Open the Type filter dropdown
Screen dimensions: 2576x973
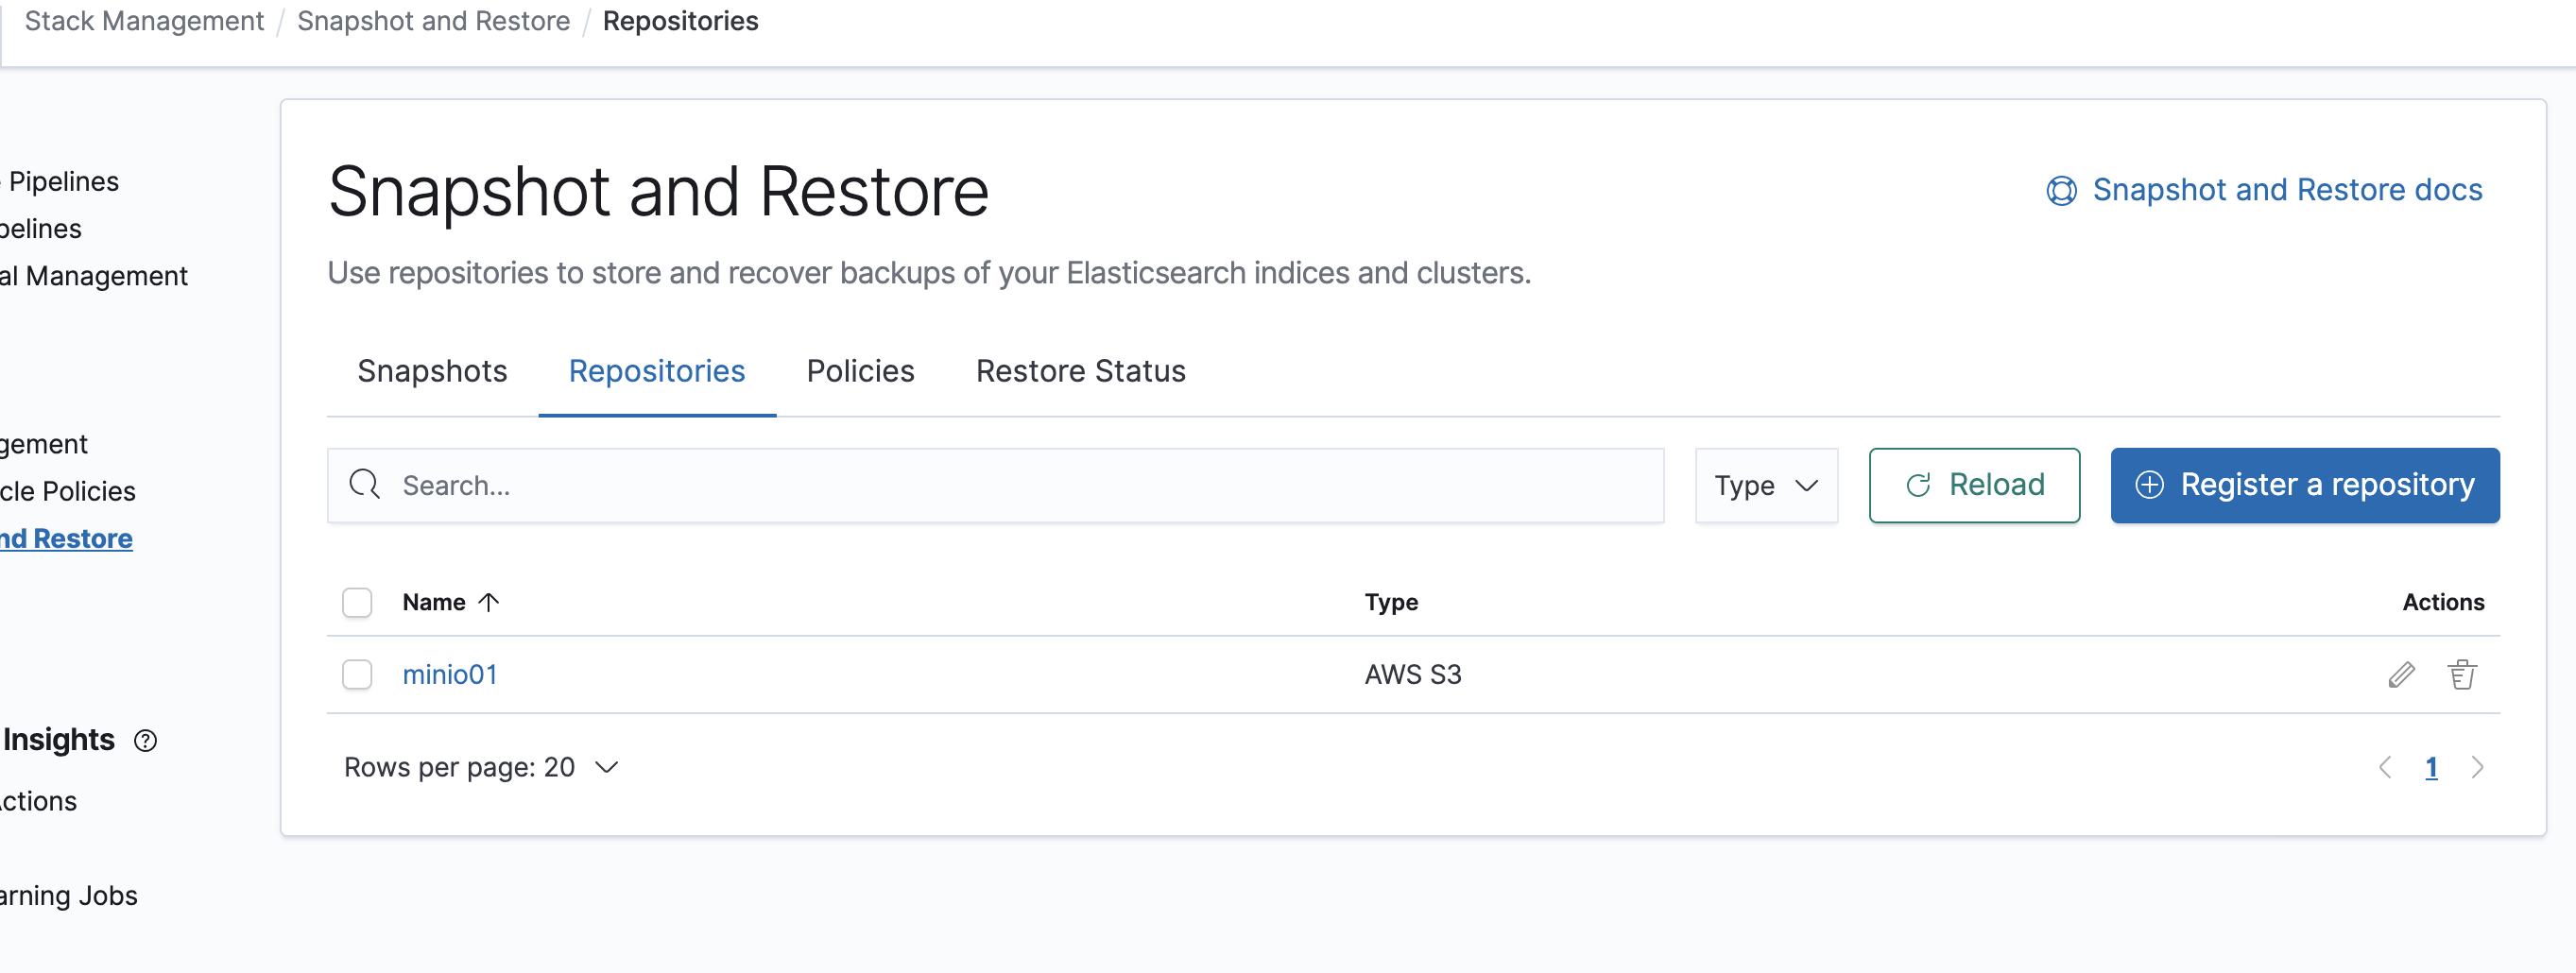1765,486
